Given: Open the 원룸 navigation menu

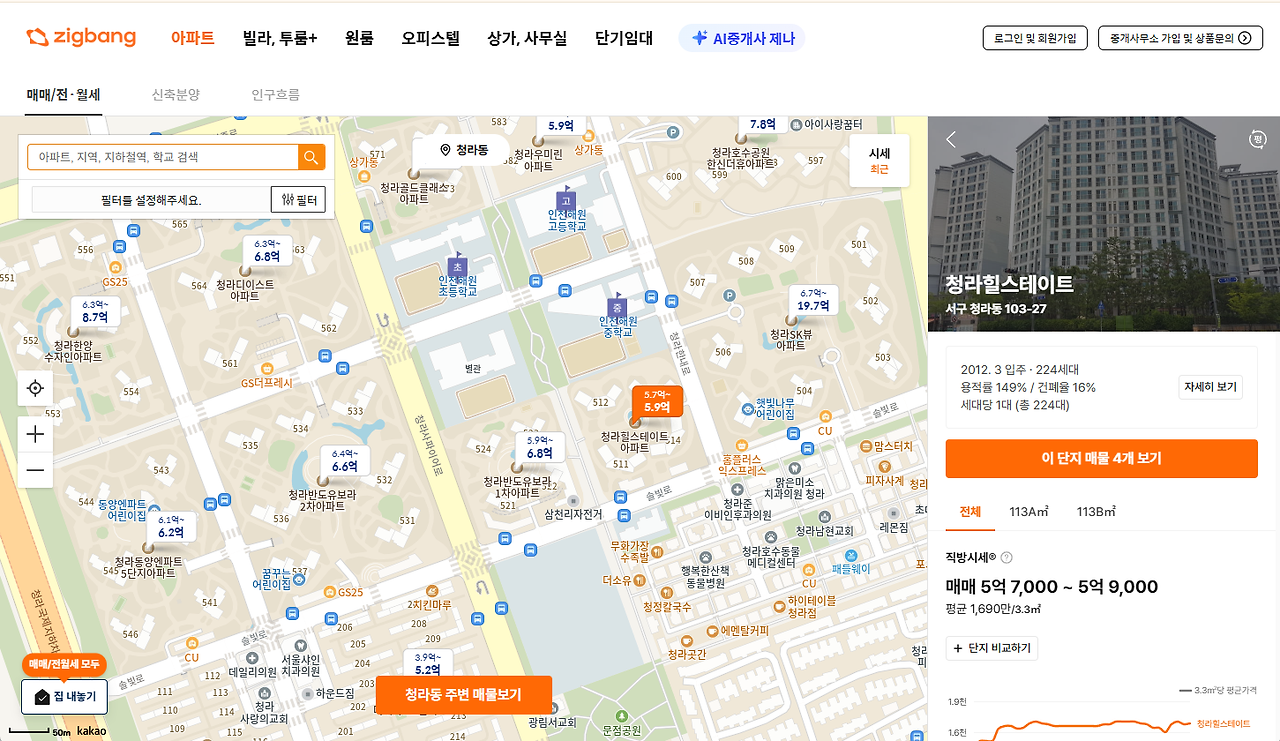Looking at the screenshot, I should [x=359, y=38].
